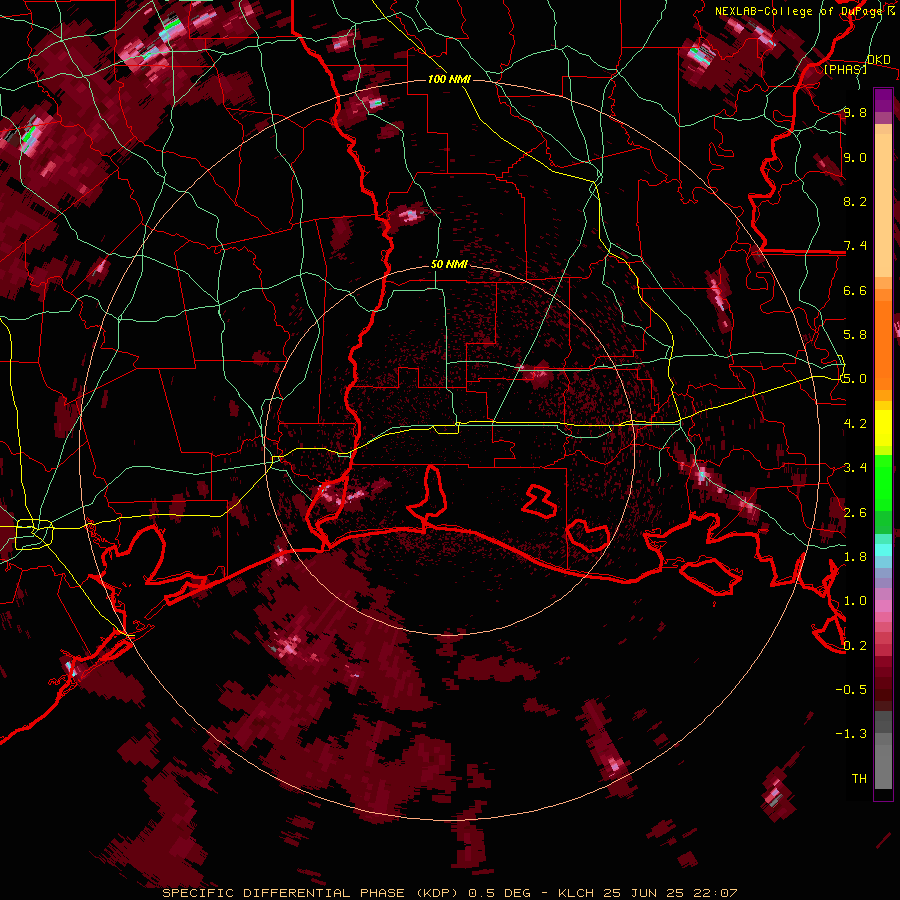Click the -0.5 scale value
The image size is (900, 900).
(851, 690)
